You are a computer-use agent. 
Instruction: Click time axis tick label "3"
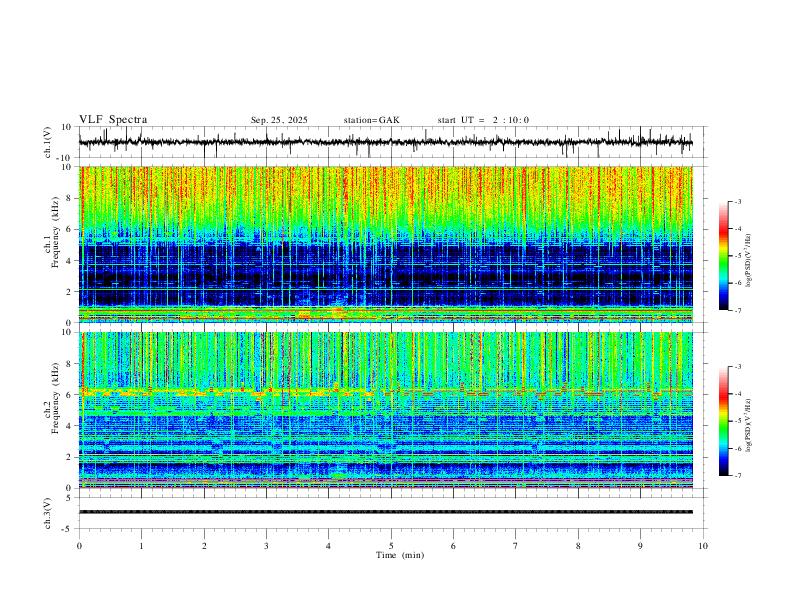tap(266, 546)
